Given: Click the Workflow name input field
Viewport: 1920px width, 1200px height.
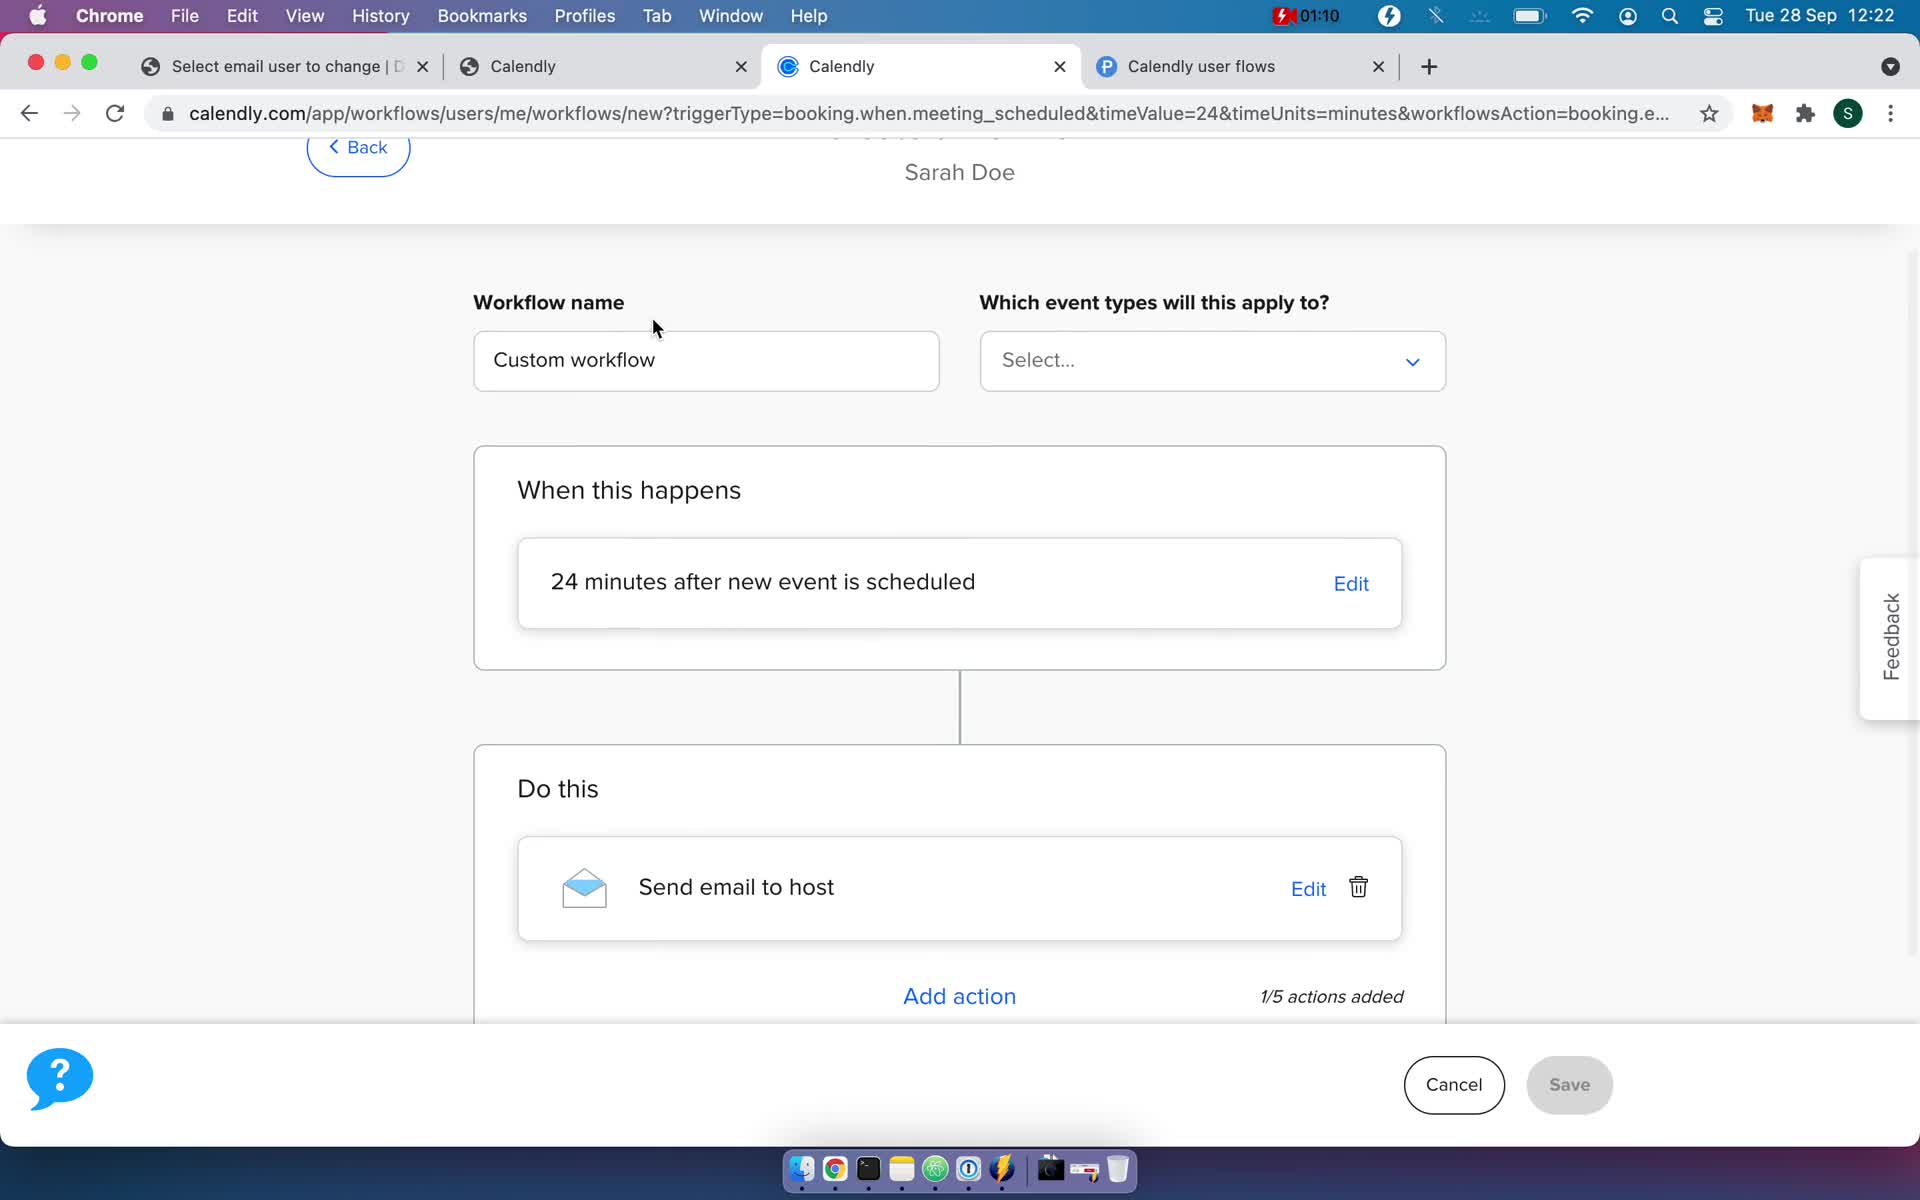Looking at the screenshot, I should (x=706, y=361).
